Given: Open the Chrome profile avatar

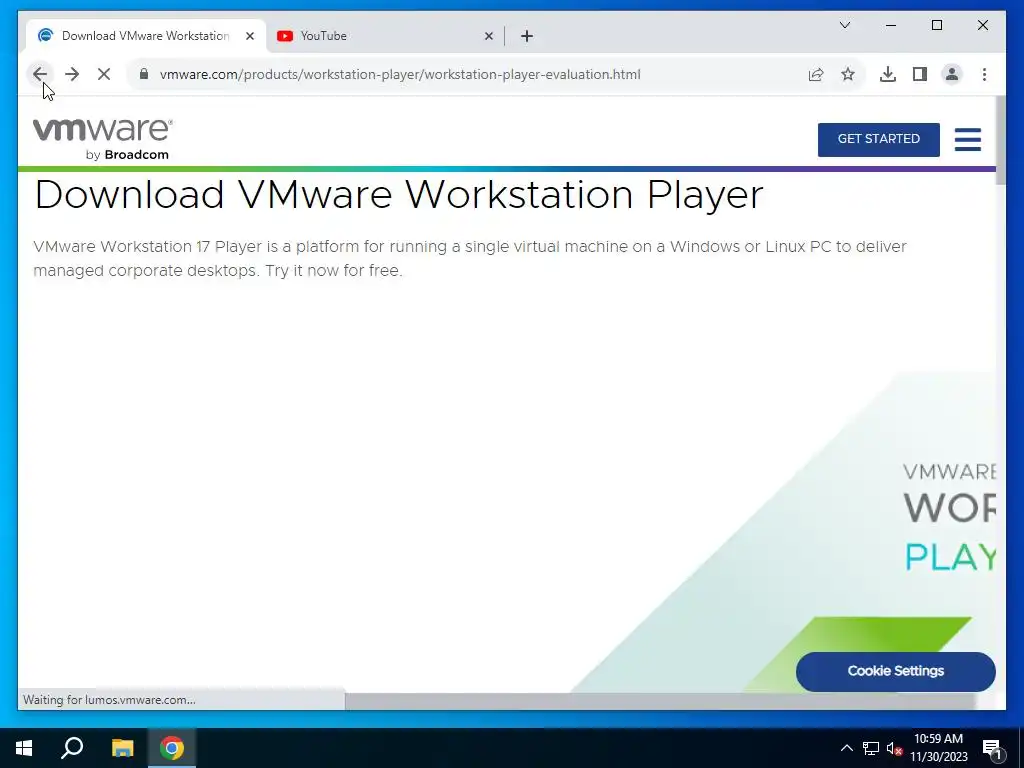Looking at the screenshot, I should [952, 74].
